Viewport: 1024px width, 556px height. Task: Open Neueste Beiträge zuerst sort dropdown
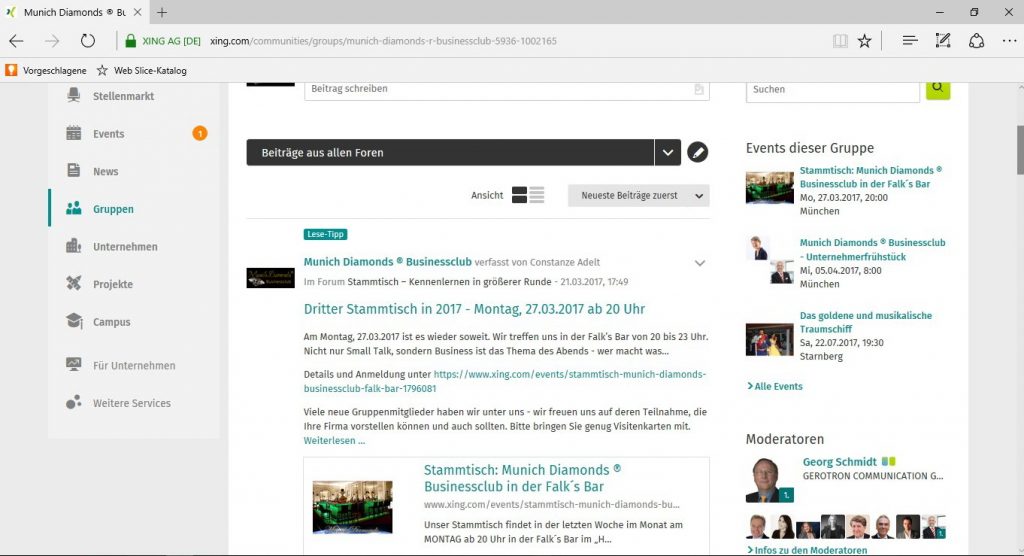639,195
